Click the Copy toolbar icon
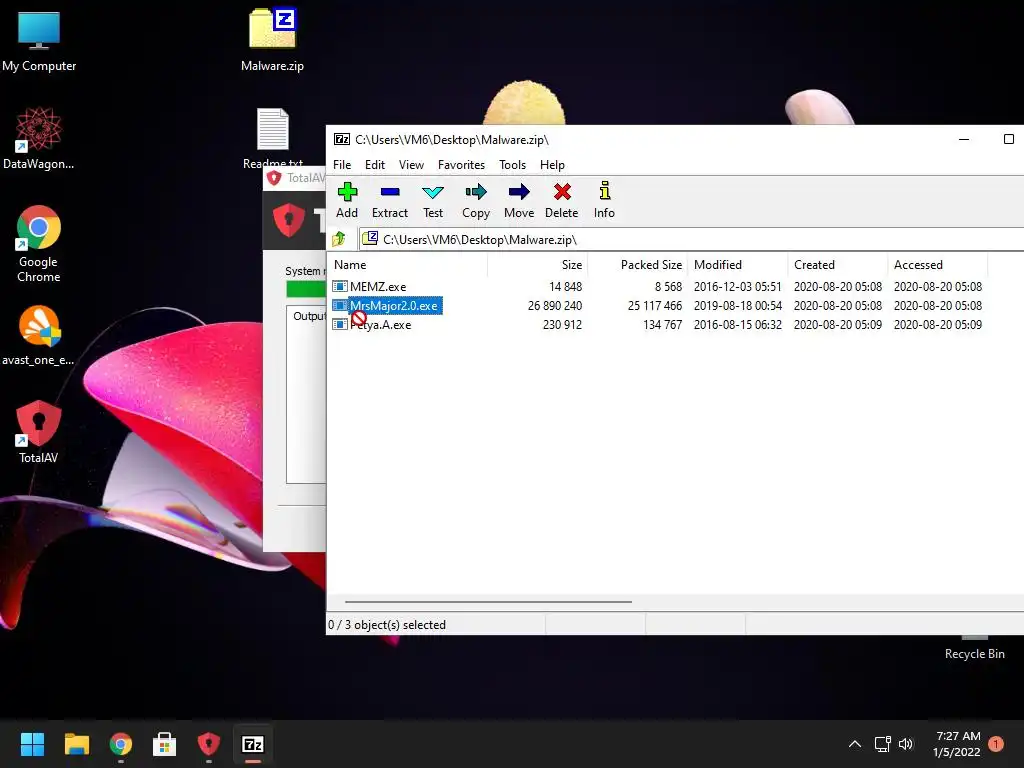 tap(476, 200)
